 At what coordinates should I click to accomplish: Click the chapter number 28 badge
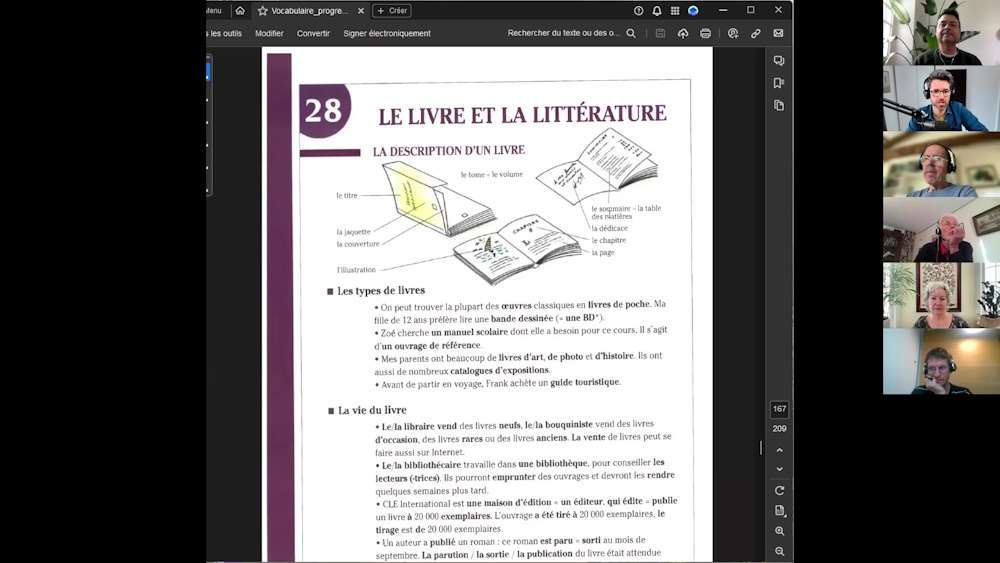click(x=324, y=110)
